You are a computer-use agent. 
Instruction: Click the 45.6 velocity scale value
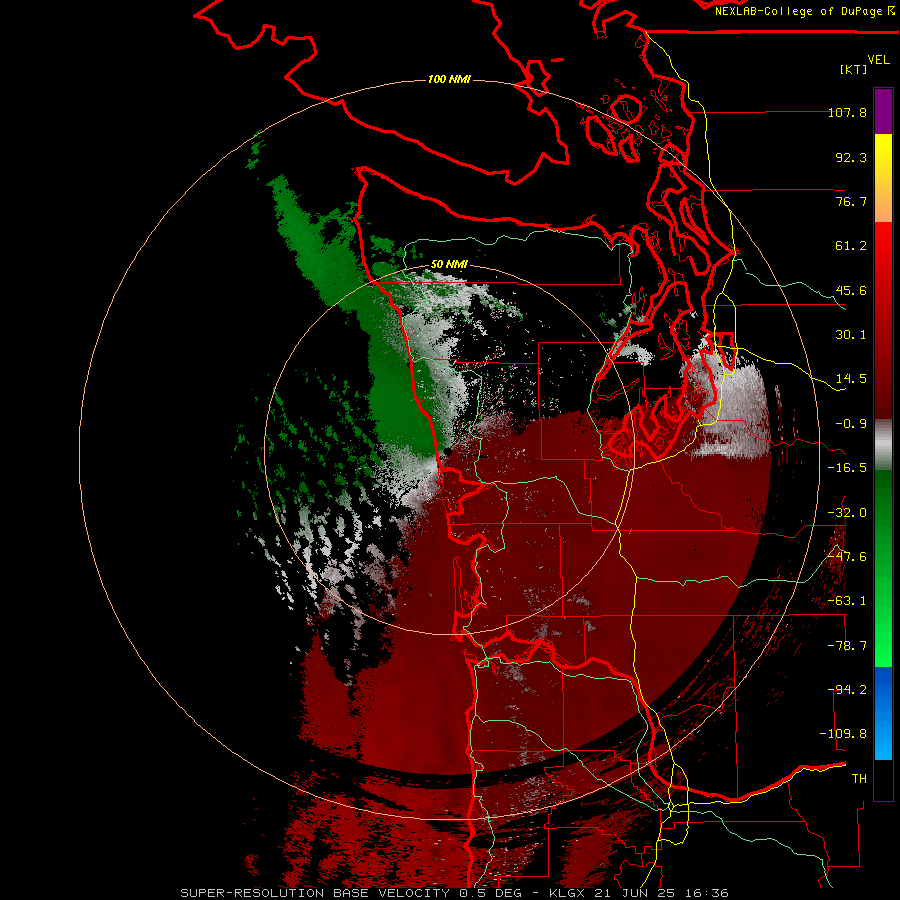(851, 290)
